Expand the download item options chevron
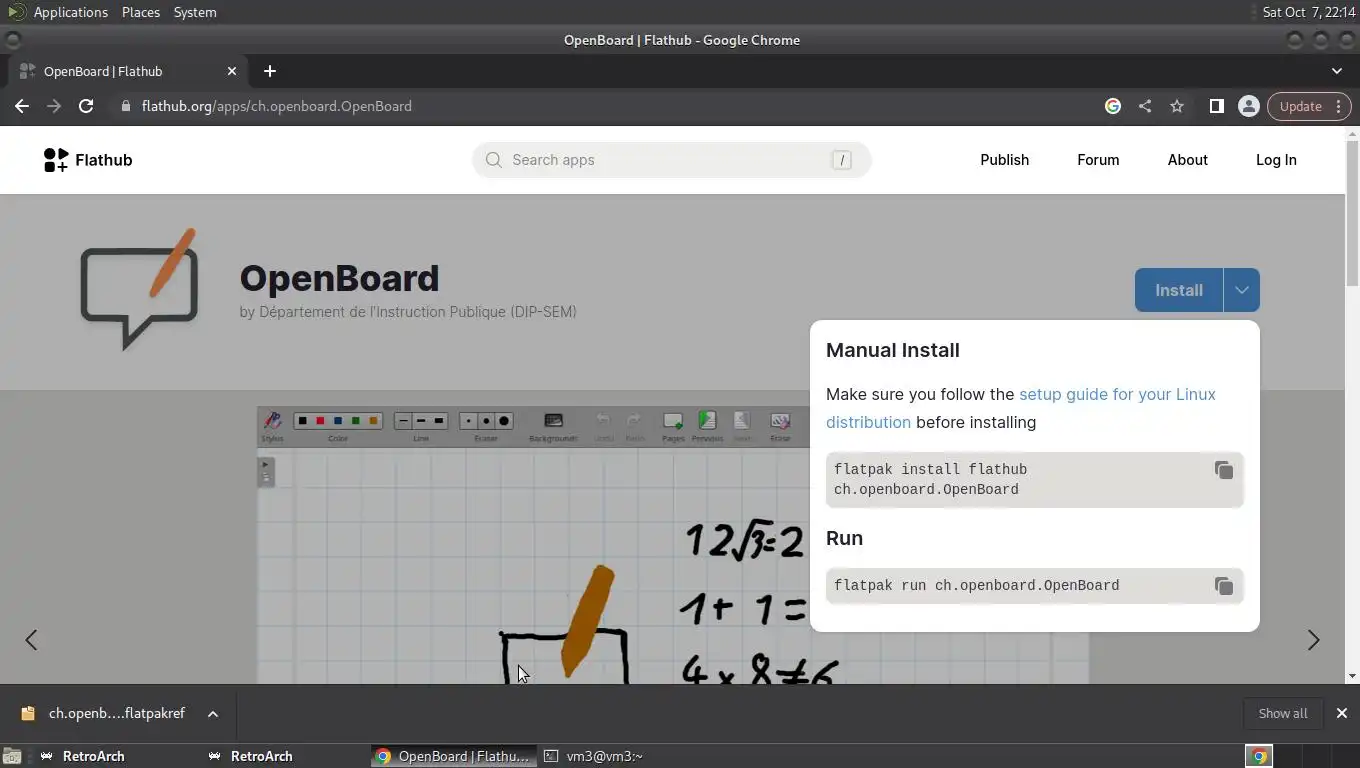 (x=213, y=713)
